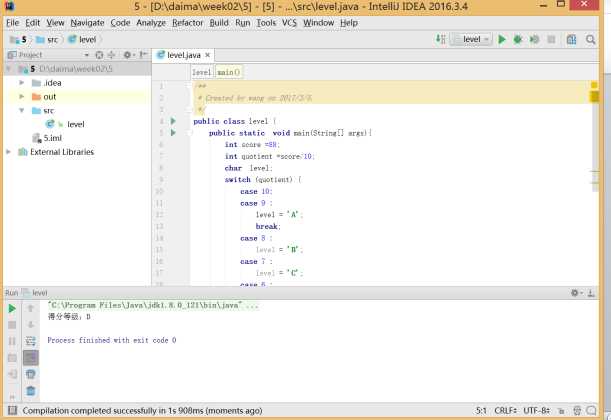Click run gutter arrow beside the main method
The width and height of the screenshot is (611, 420).
(x=173, y=133)
